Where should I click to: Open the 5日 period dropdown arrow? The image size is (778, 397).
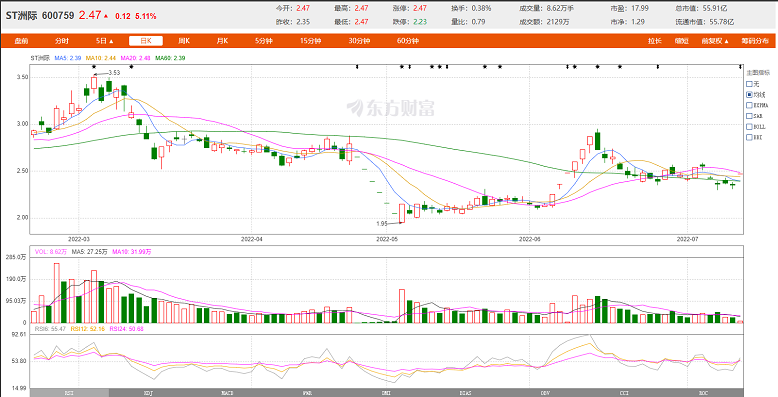click(x=111, y=41)
